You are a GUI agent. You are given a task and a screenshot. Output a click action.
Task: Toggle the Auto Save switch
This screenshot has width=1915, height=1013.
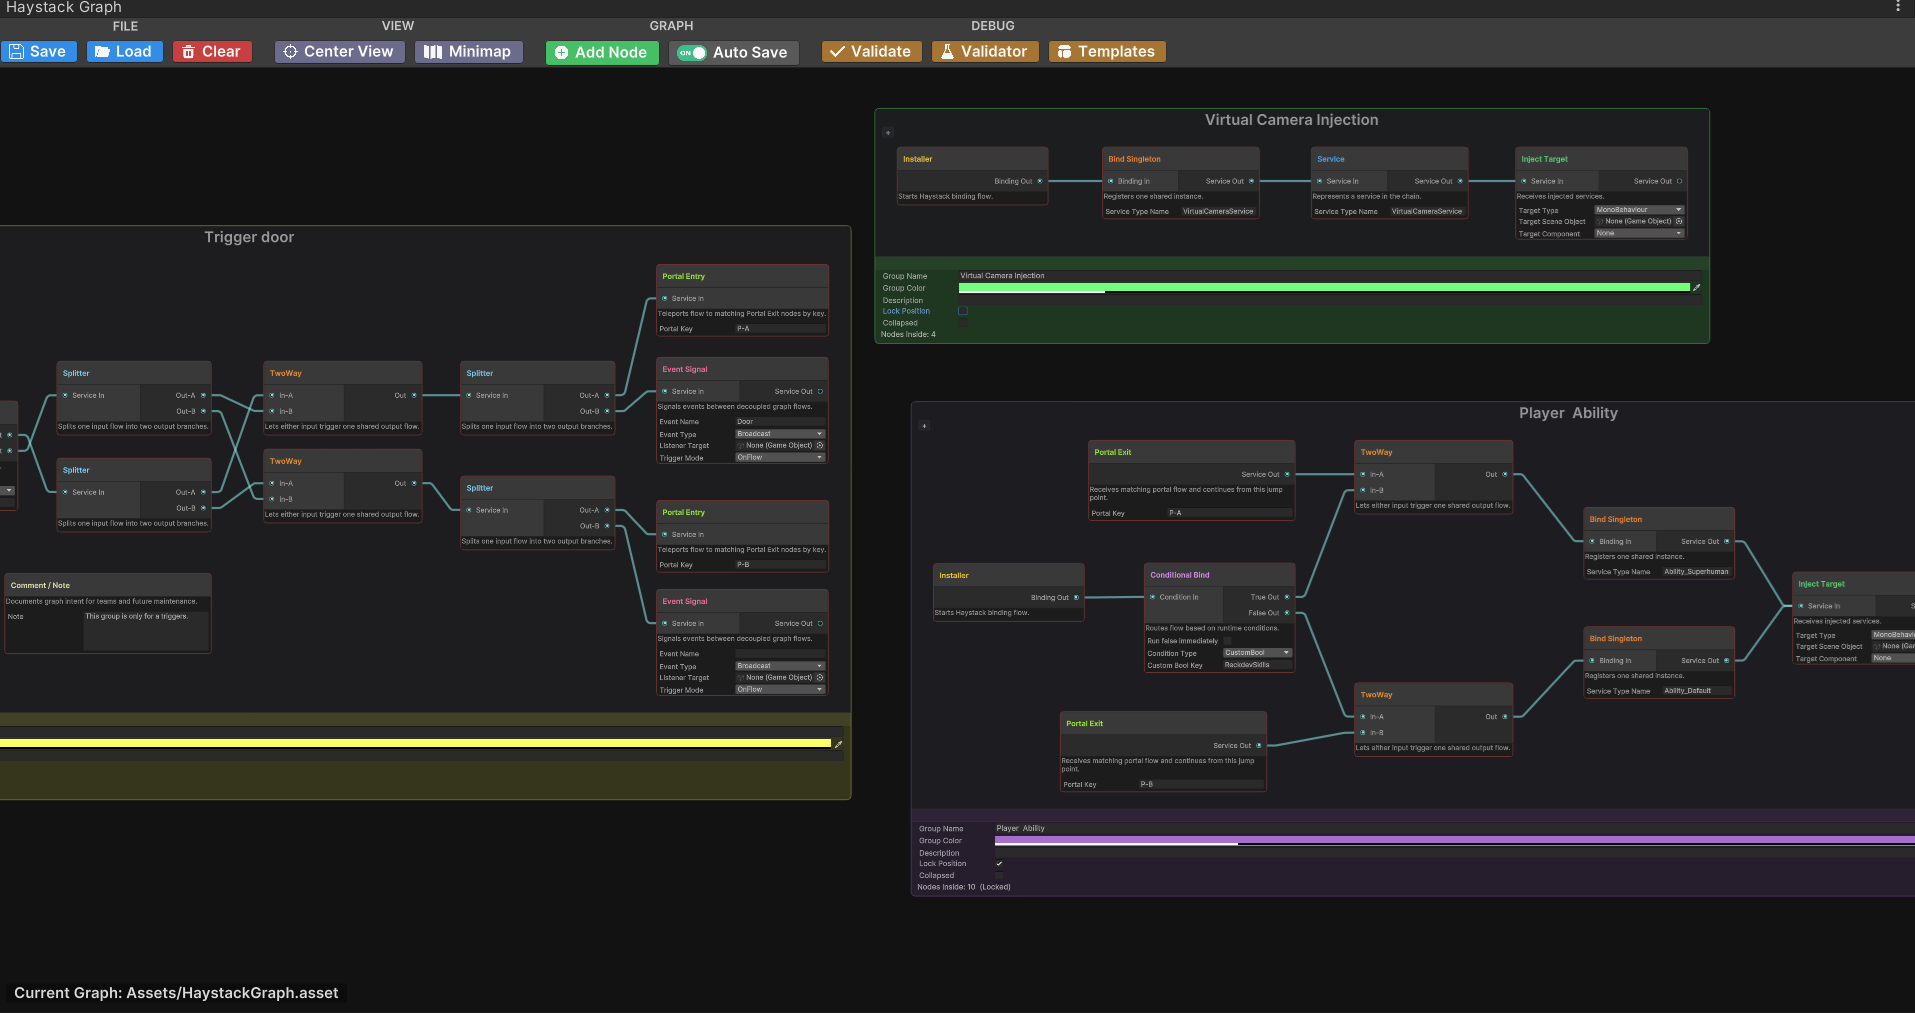point(692,53)
